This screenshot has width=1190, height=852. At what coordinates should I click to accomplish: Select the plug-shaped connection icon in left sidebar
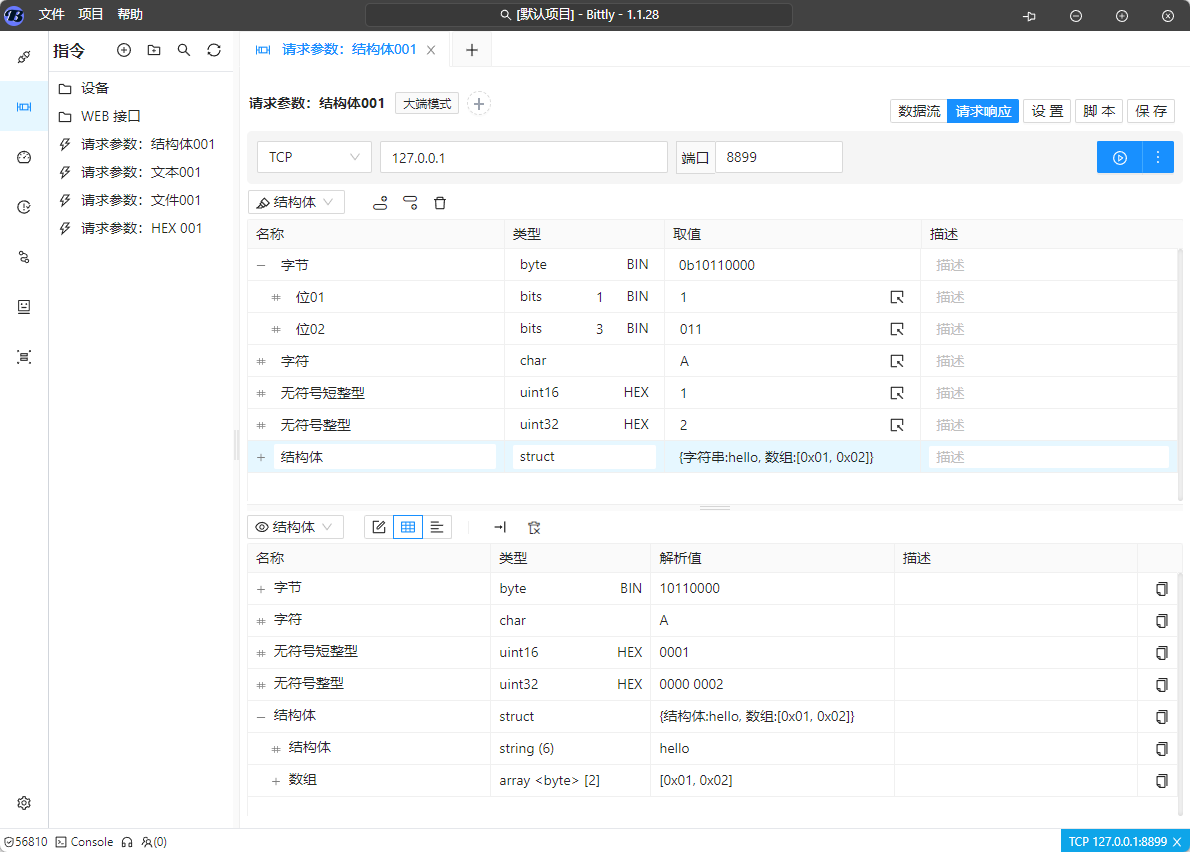pos(23,57)
